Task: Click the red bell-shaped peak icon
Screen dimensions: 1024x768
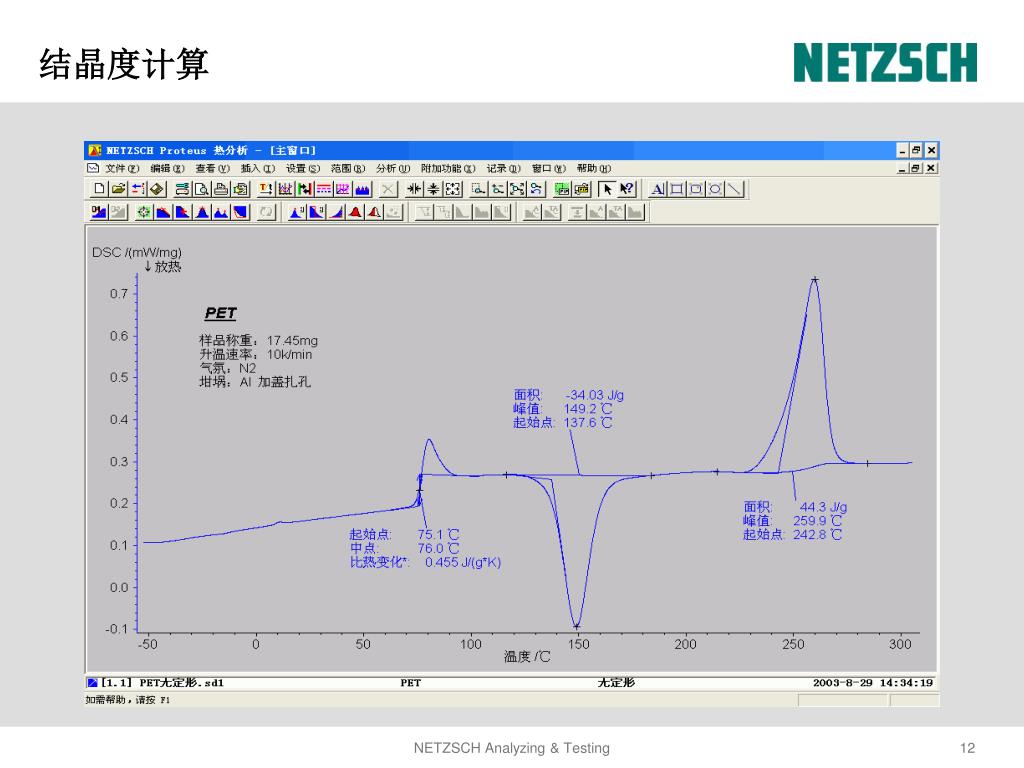Action: point(355,212)
